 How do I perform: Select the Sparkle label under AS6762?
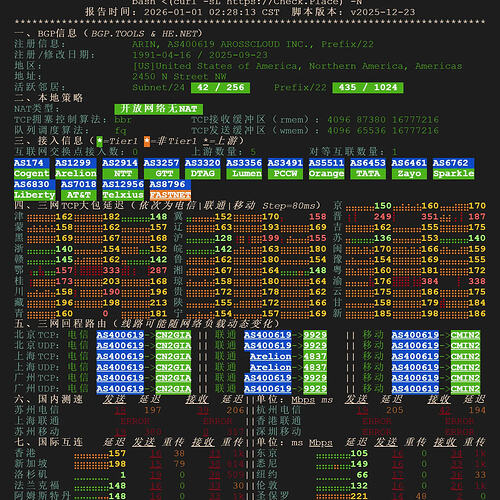(453, 174)
